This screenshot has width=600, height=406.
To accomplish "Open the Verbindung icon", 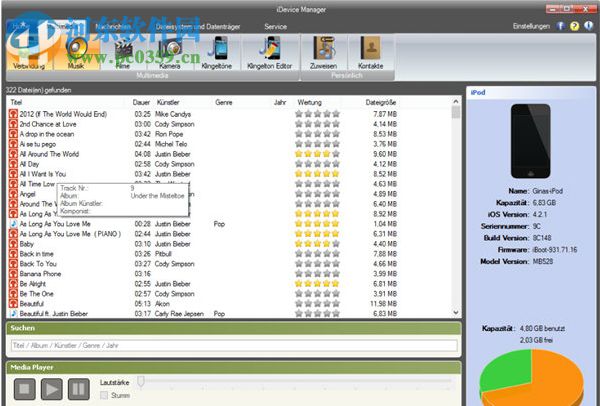I will click(29, 52).
